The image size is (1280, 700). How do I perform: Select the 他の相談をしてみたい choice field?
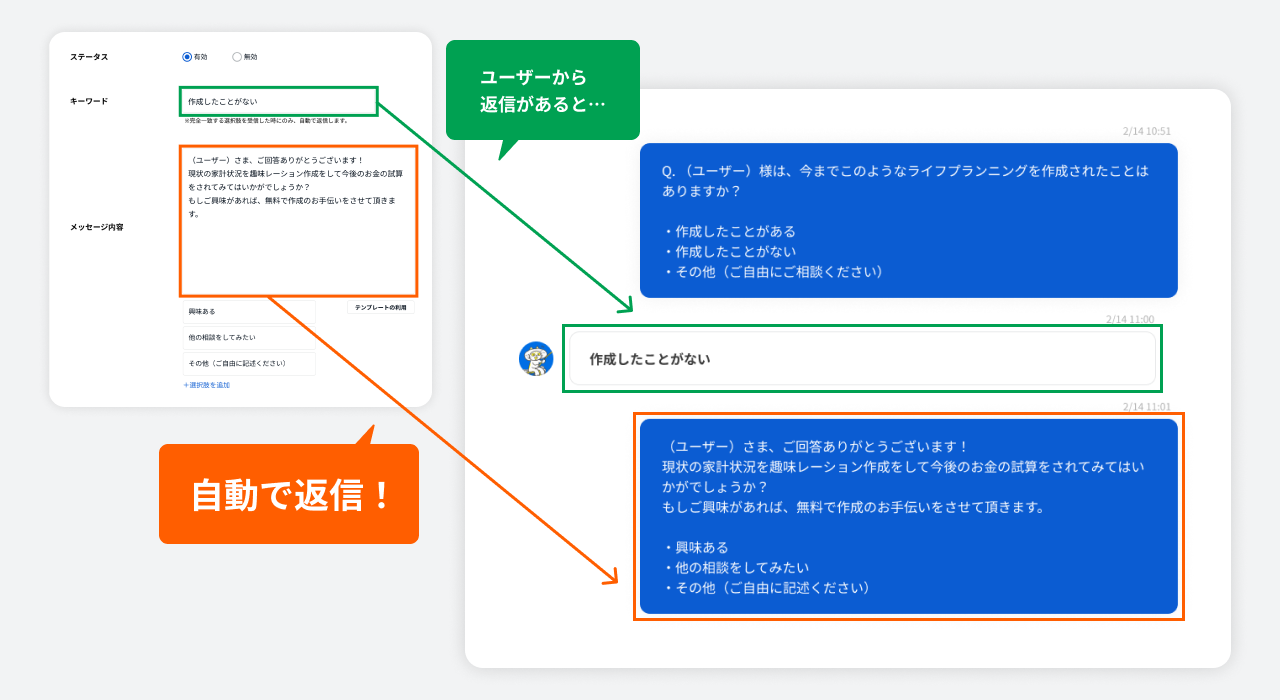(x=247, y=338)
